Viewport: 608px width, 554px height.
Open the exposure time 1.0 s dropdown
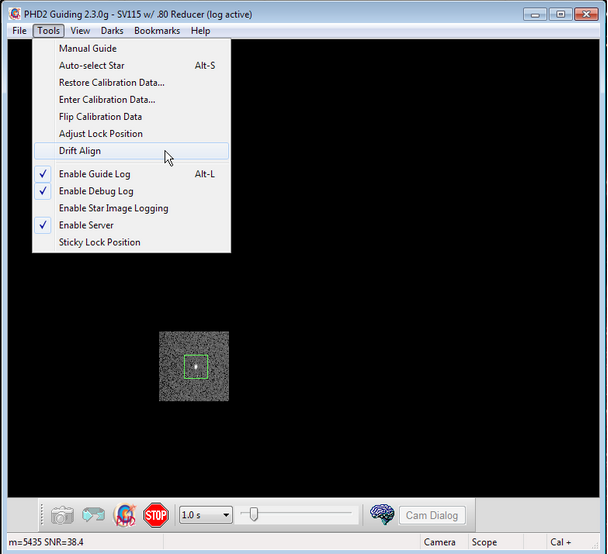[206, 515]
